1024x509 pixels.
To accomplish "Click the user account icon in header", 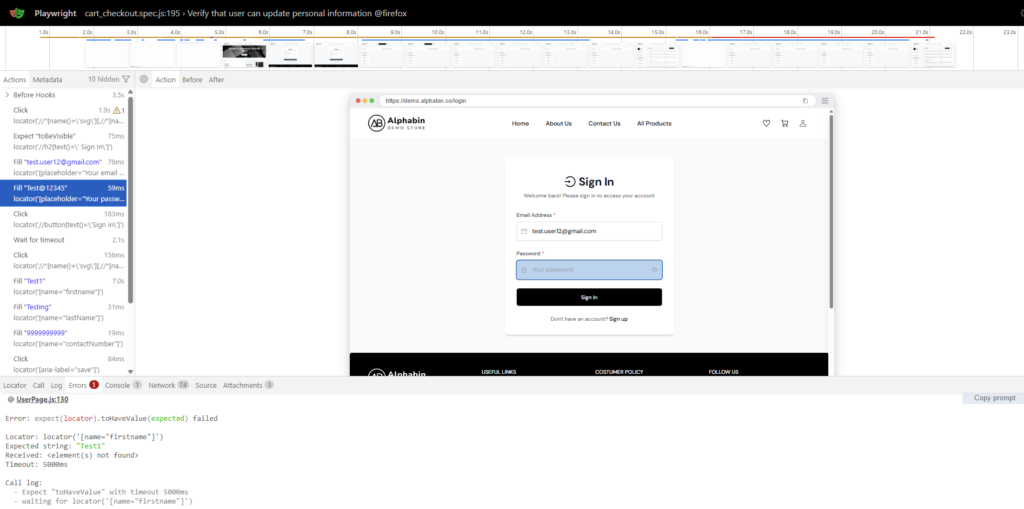I will pos(802,124).
